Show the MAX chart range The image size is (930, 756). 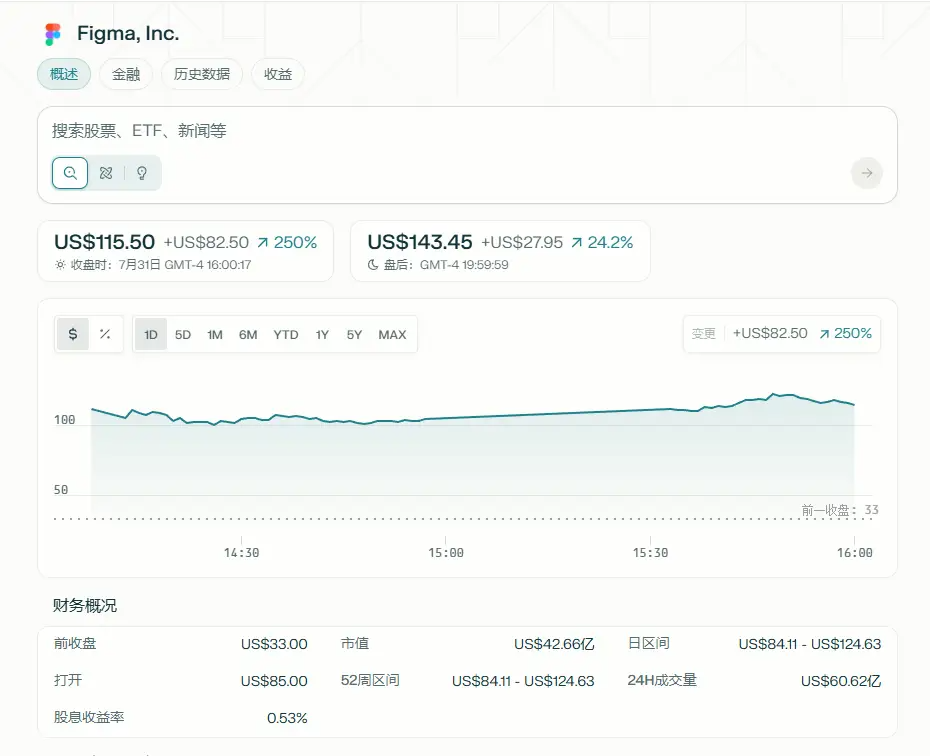392,335
